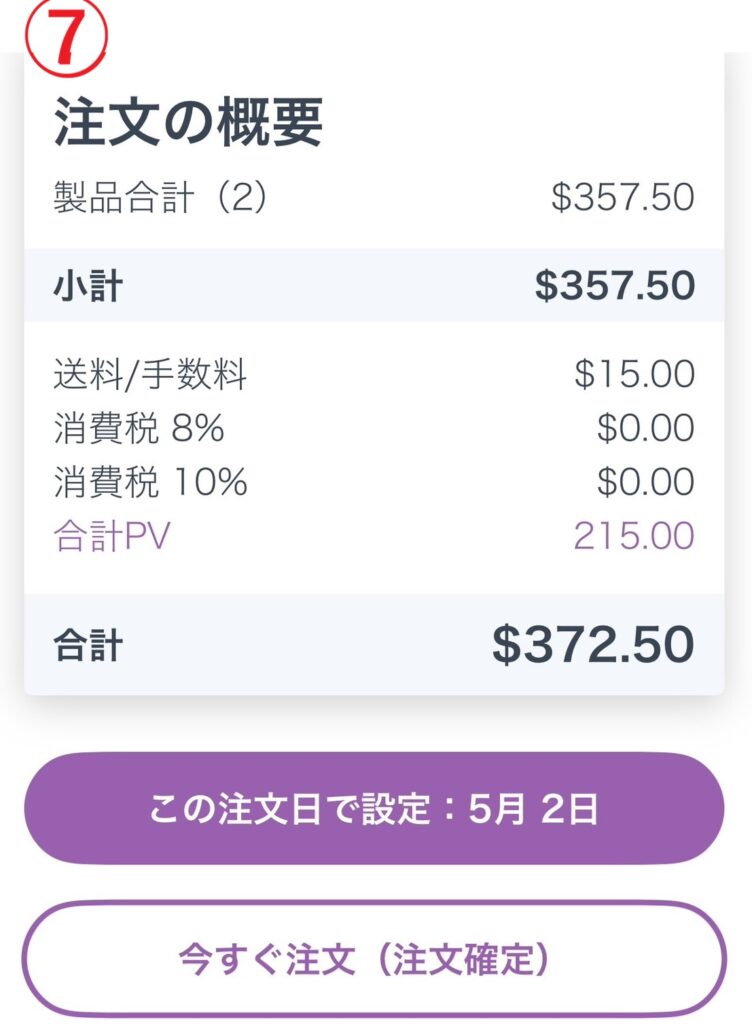Click the $0.00 value for 10% tax

(646, 482)
